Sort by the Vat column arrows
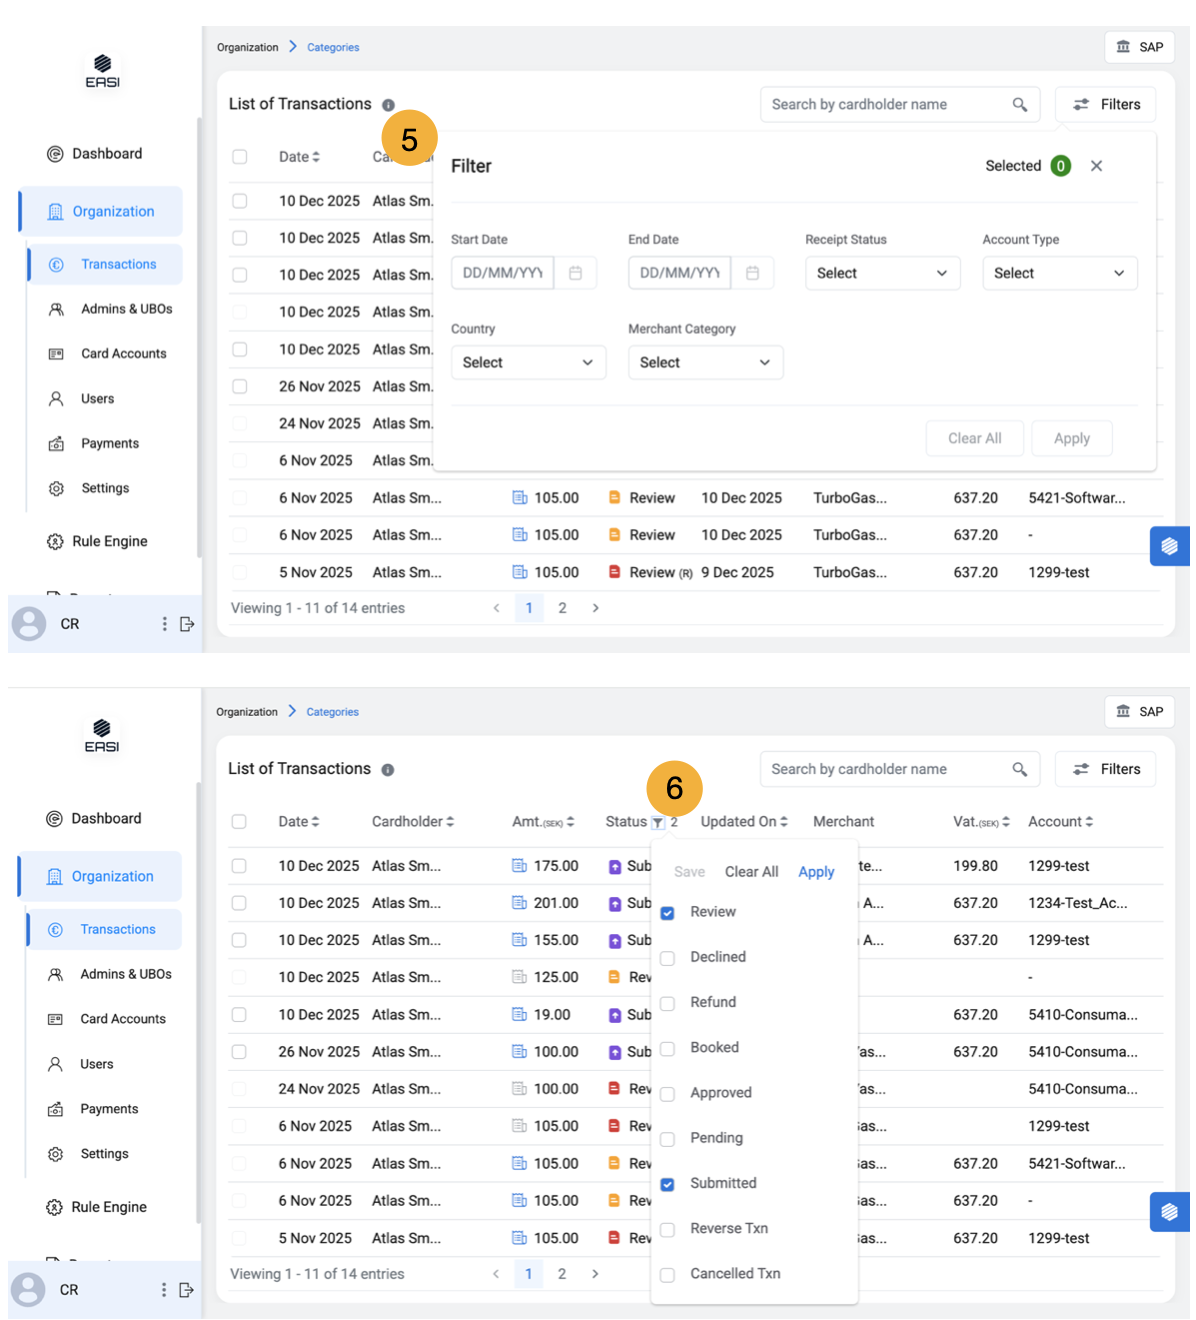Screen dimensions: 1196x1320 click(x=1005, y=822)
